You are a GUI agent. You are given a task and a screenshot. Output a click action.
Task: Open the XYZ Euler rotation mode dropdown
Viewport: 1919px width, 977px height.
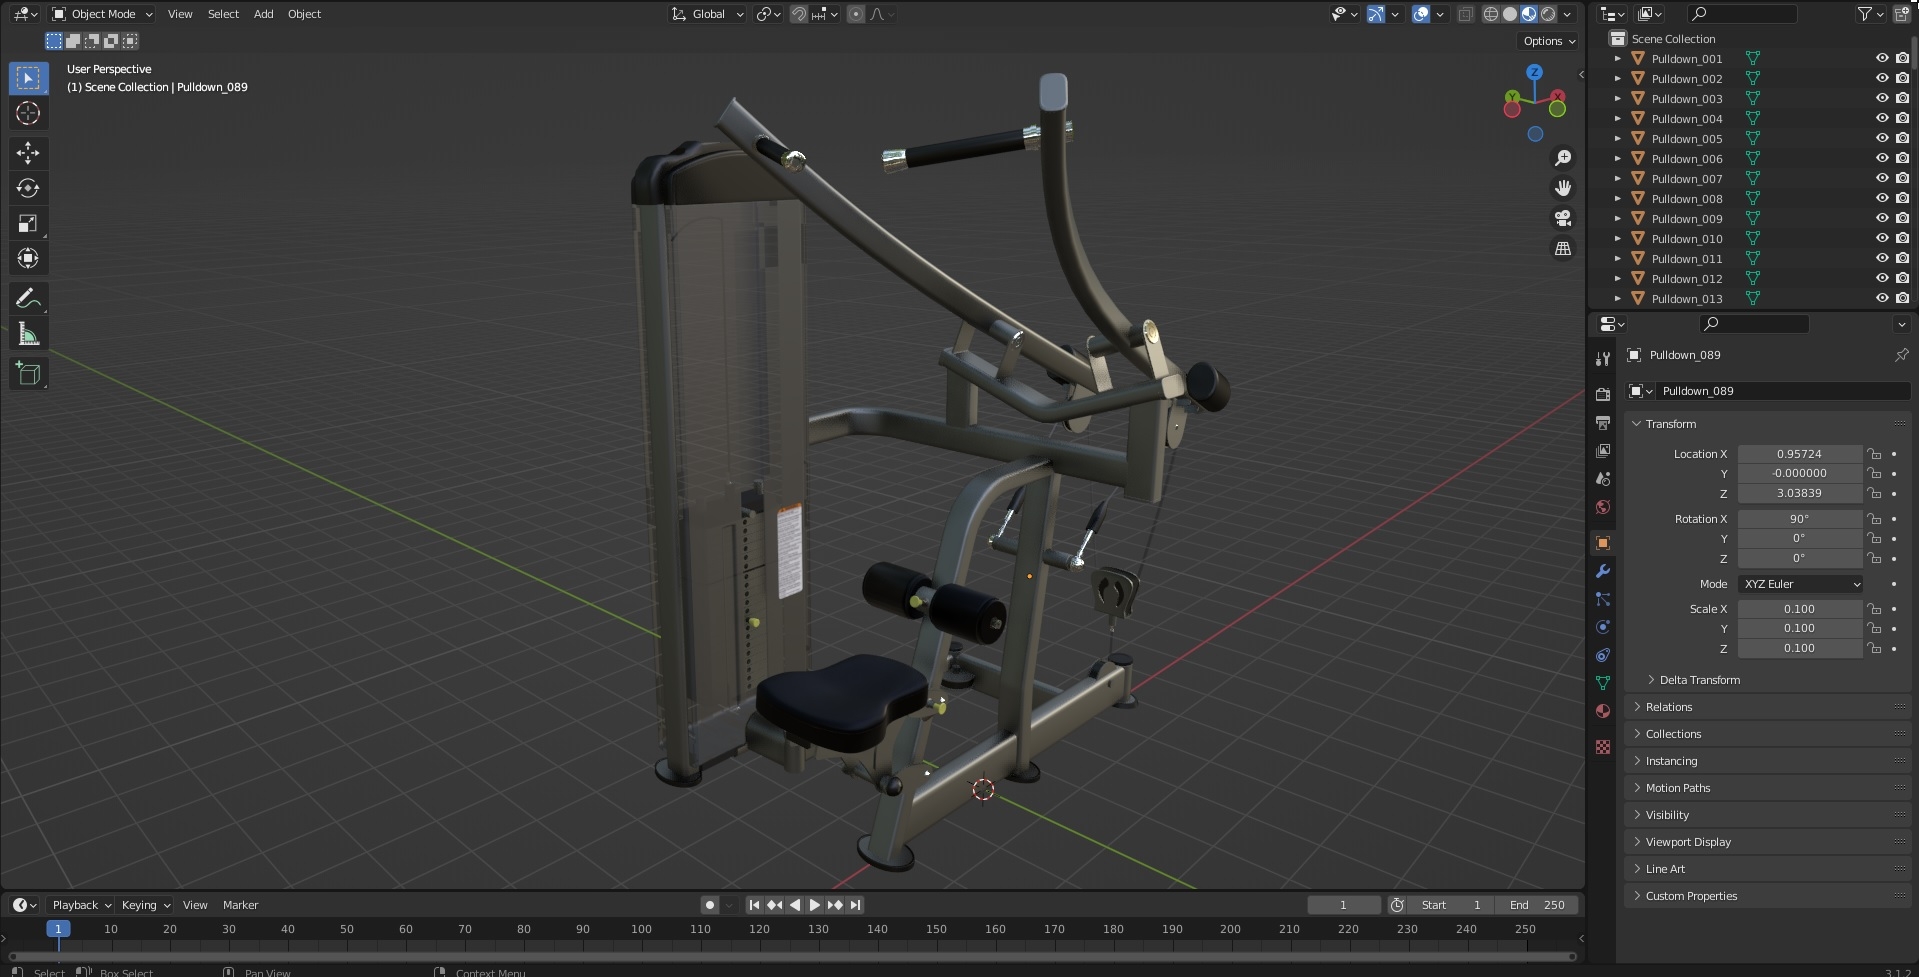pos(1801,584)
